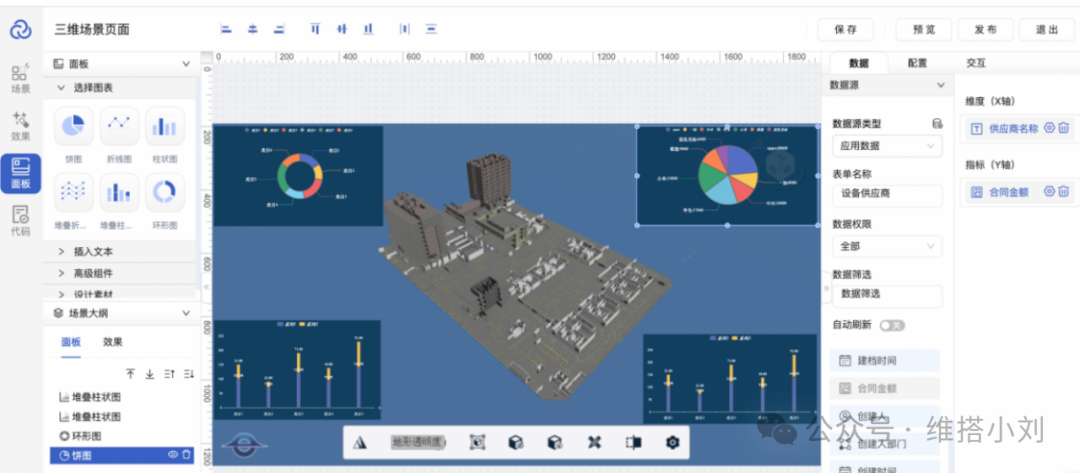Viewport: 1080px width, 473px height.
Task: Click the align top icon
Action: pyautogui.click(x=315, y=29)
